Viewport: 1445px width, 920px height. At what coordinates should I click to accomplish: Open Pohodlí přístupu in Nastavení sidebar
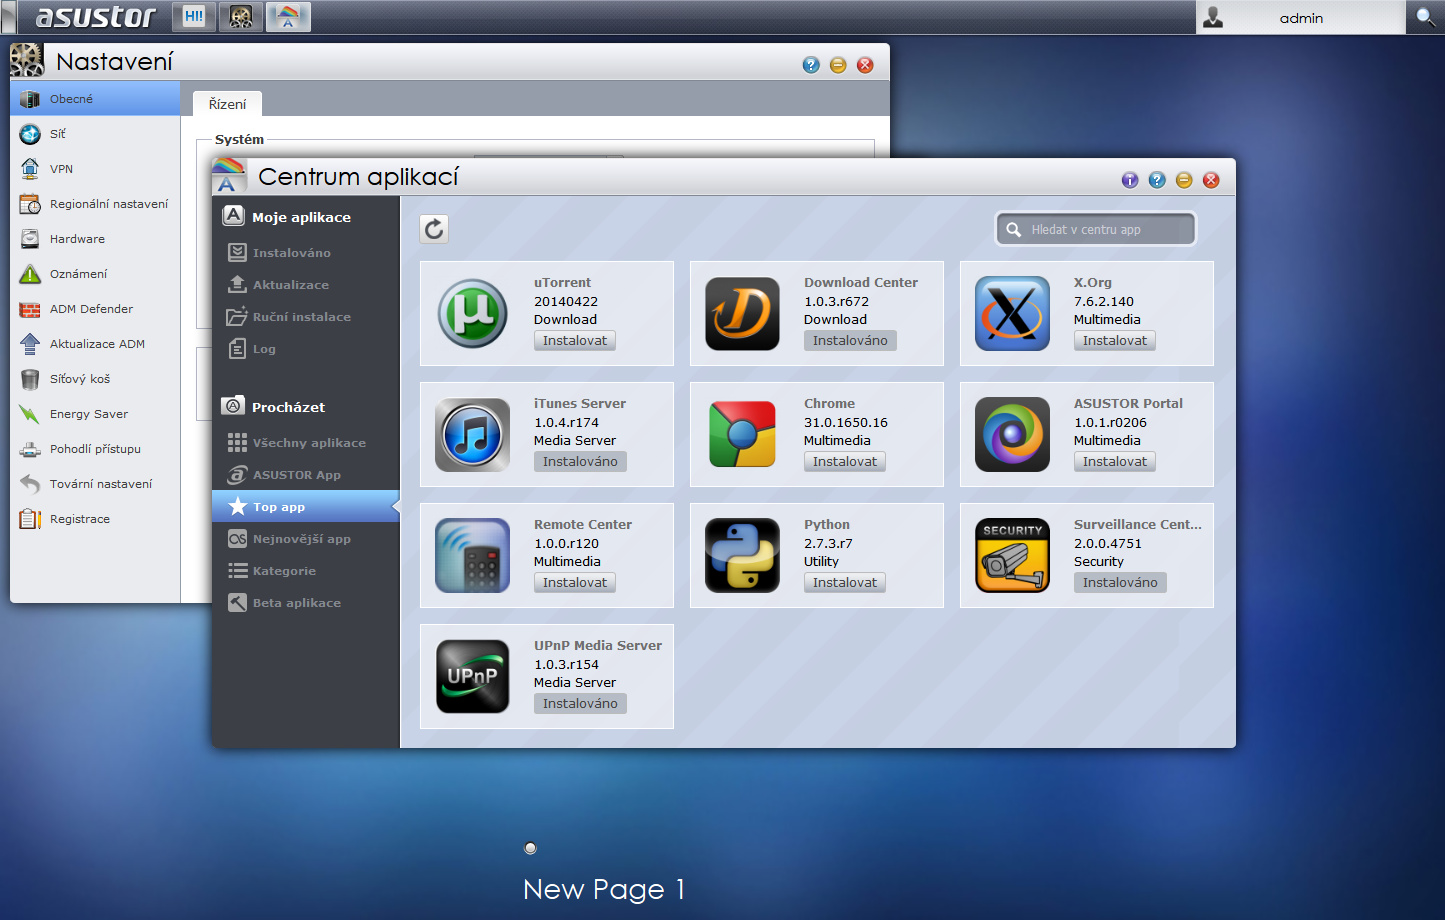click(95, 449)
